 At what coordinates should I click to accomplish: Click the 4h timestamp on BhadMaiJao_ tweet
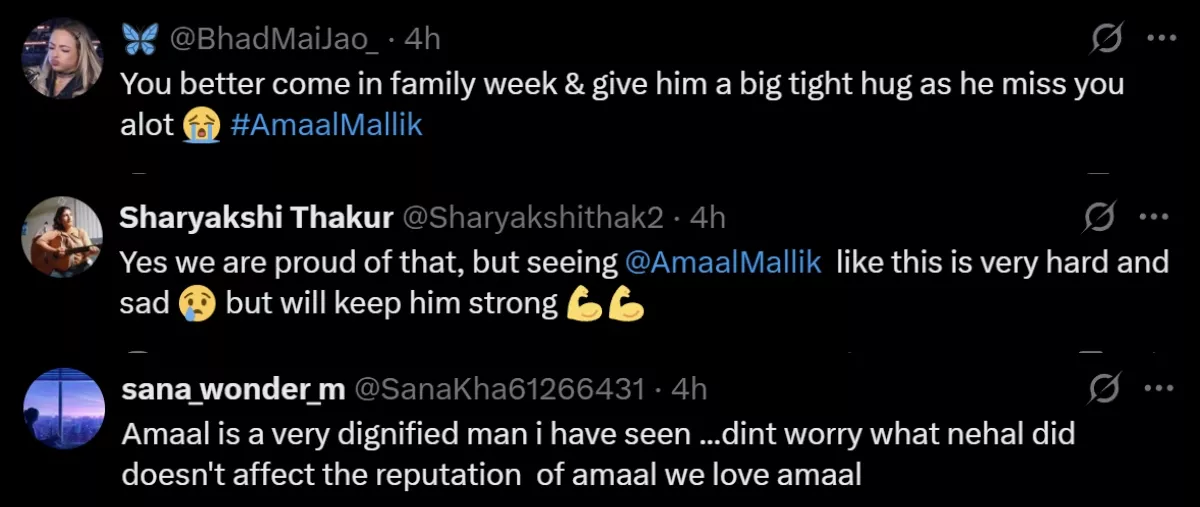pos(422,39)
